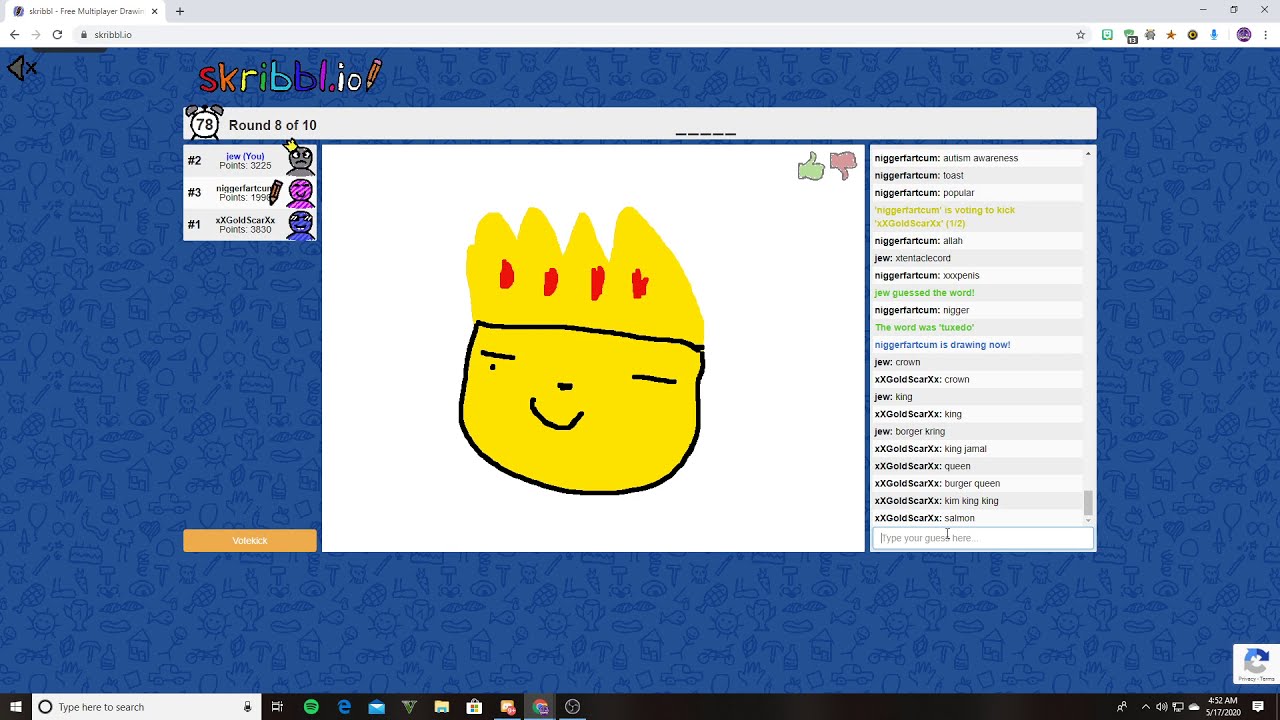Click the 'Round 8 of 10' text
The width and height of the screenshot is (1280, 720).
pyautogui.click(x=272, y=125)
